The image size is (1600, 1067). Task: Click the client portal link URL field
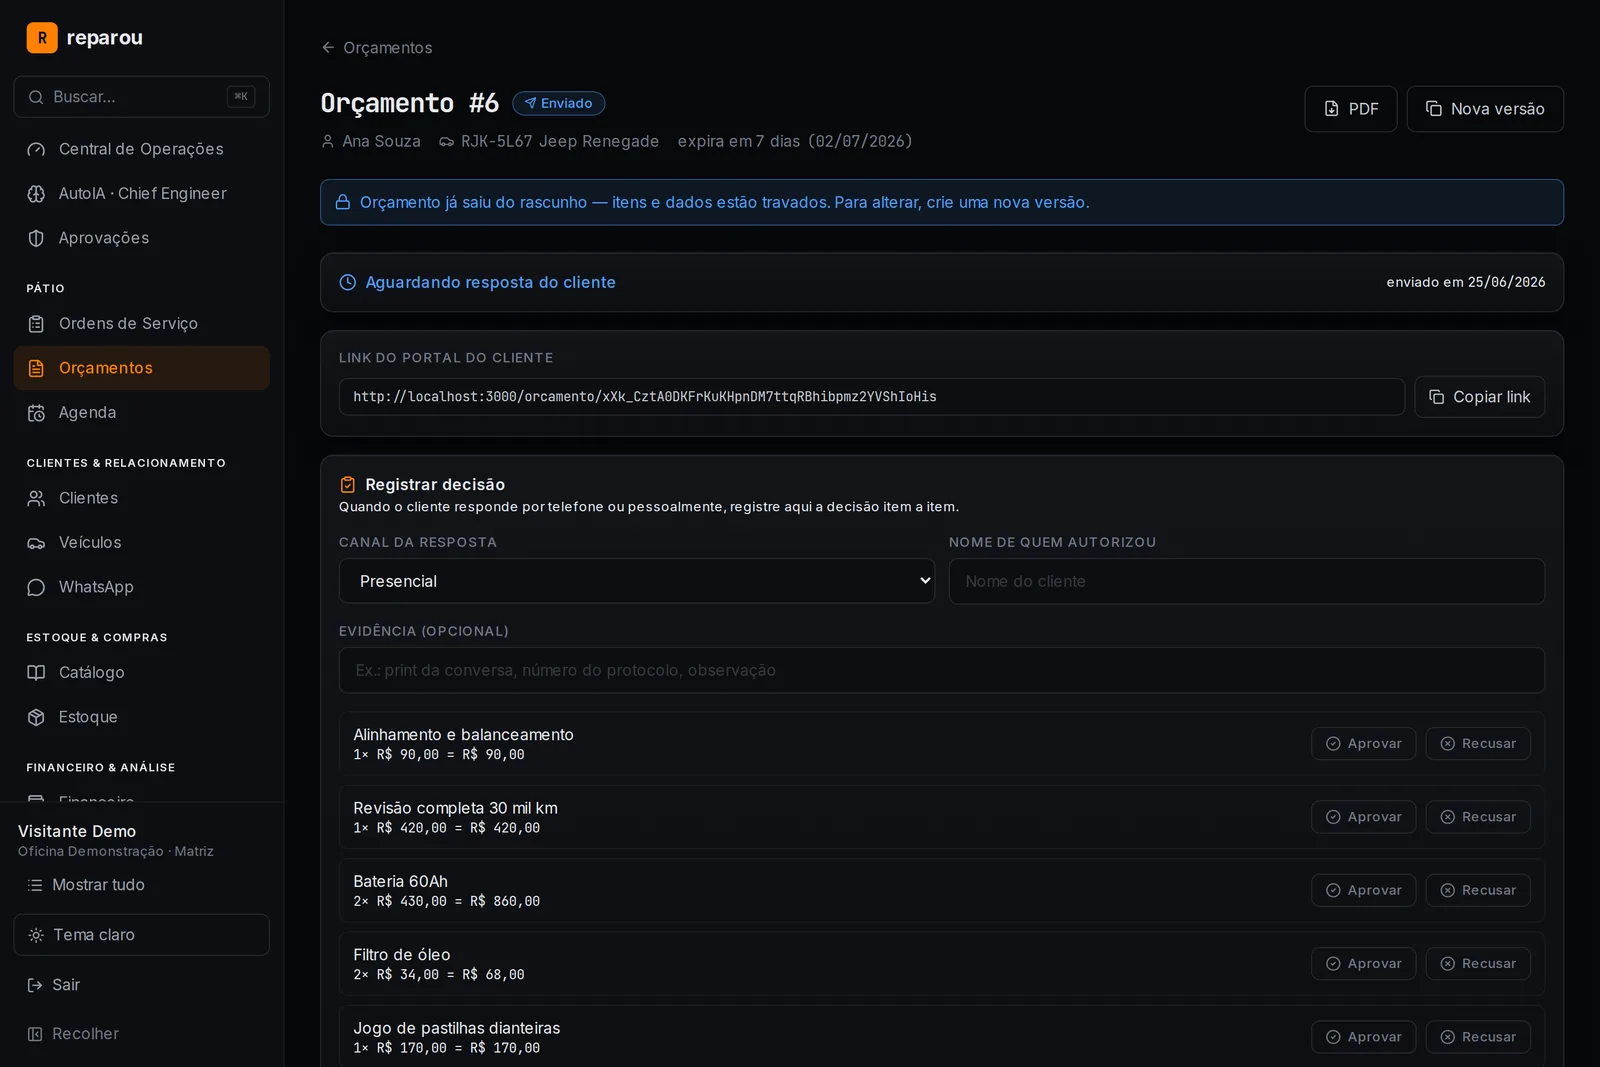(872, 397)
